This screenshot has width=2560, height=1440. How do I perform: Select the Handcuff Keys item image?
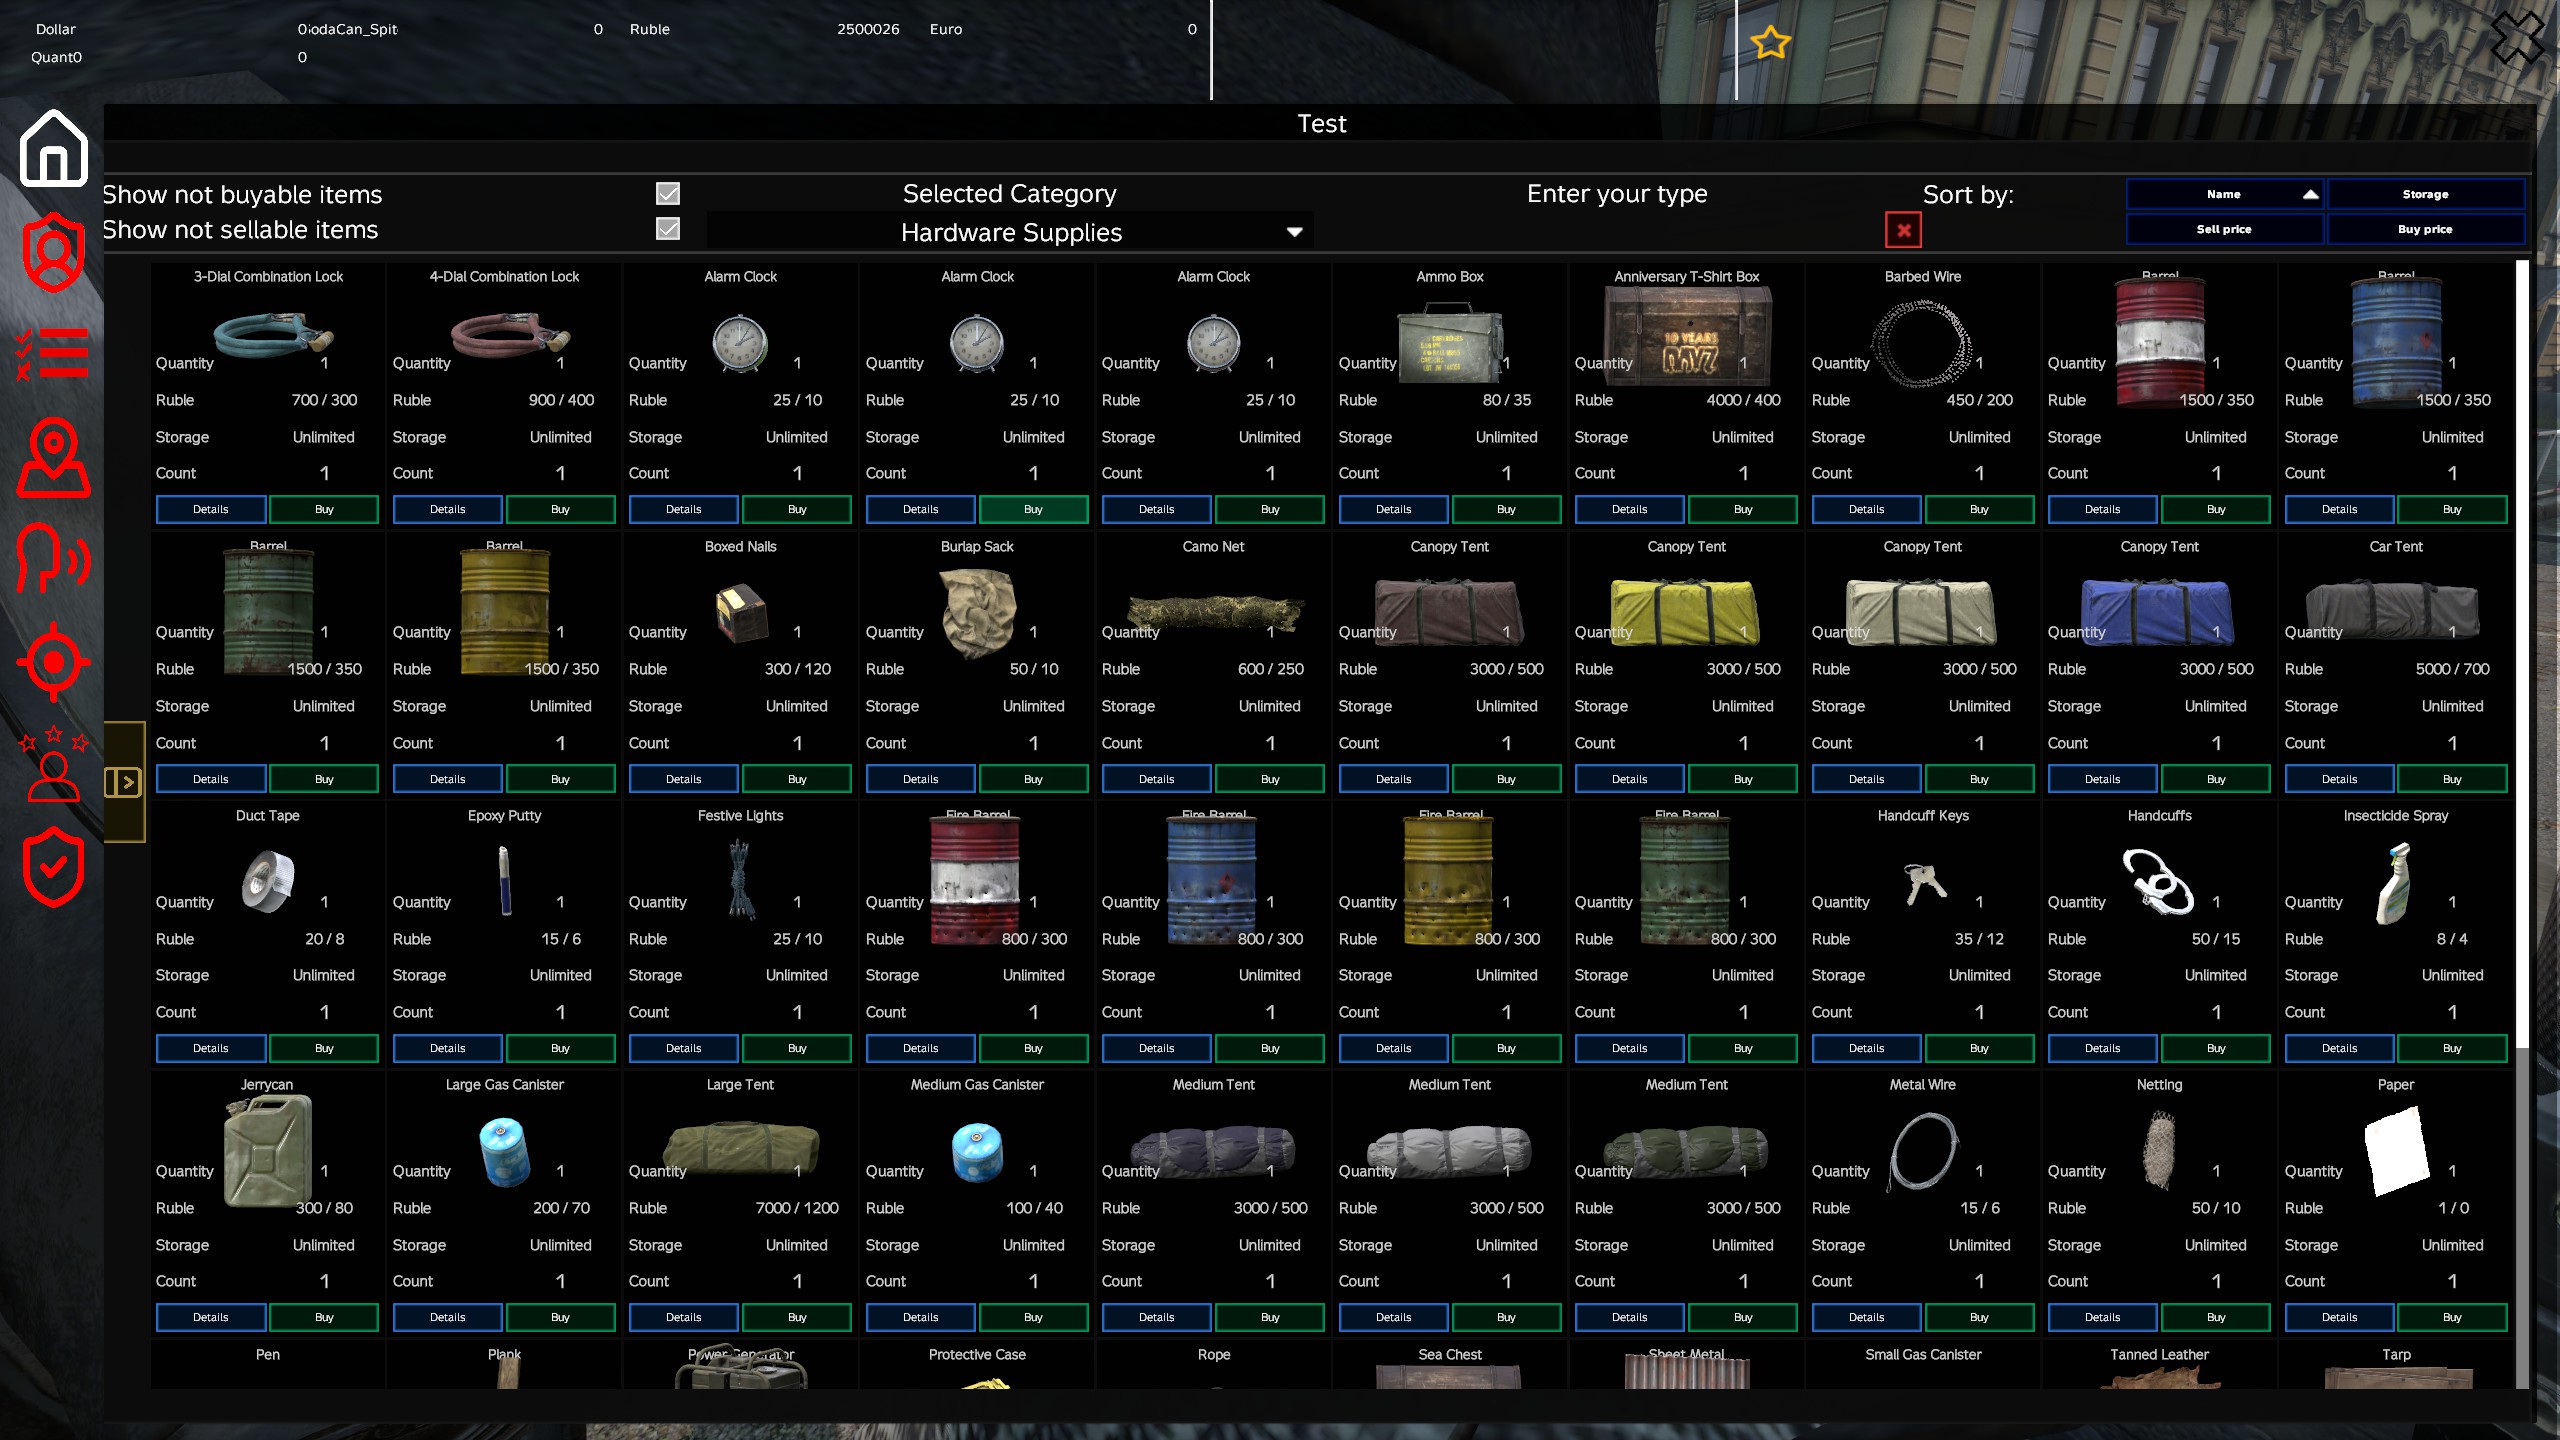pos(1924,884)
